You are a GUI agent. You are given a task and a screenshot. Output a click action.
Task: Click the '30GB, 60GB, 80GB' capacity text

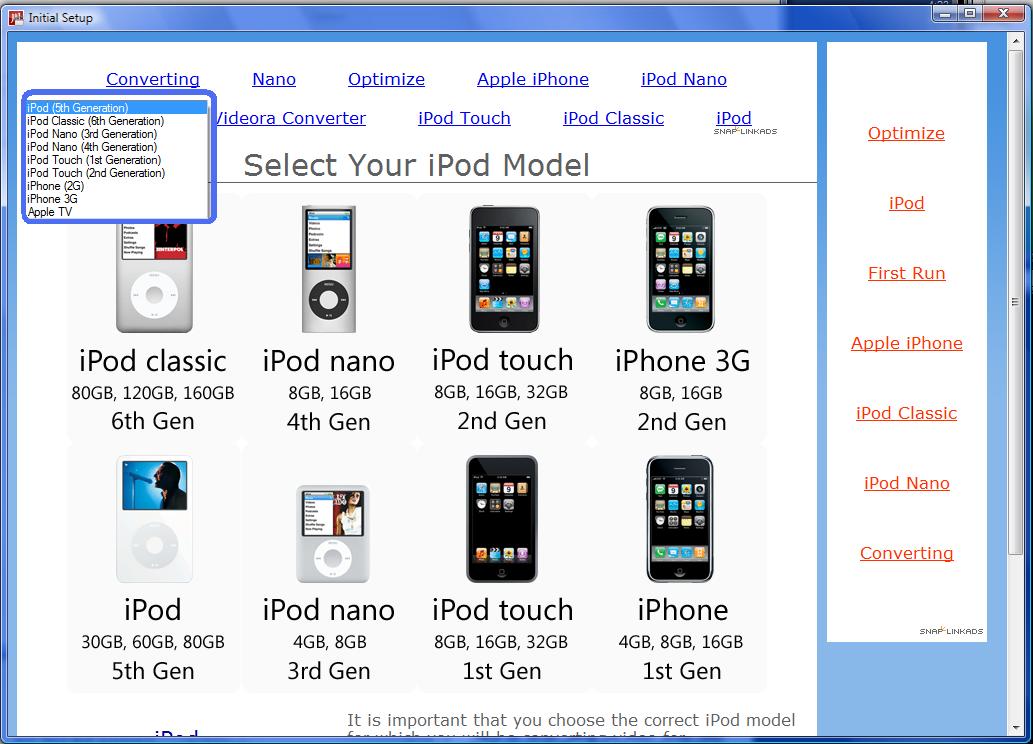pyautogui.click(x=153, y=643)
